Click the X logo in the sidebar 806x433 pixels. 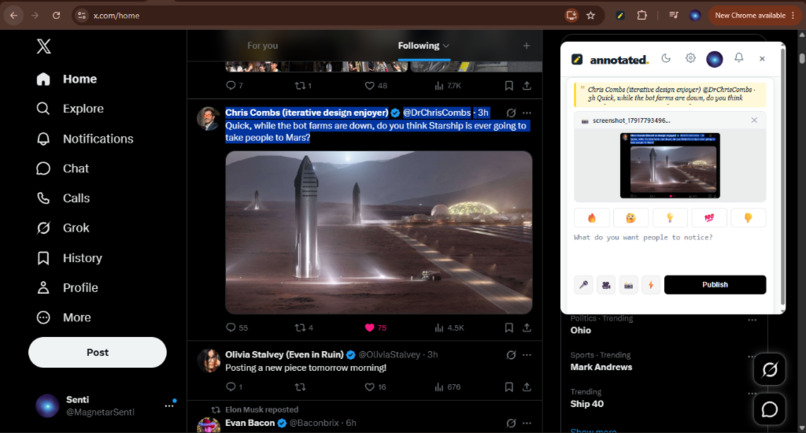click(44, 46)
